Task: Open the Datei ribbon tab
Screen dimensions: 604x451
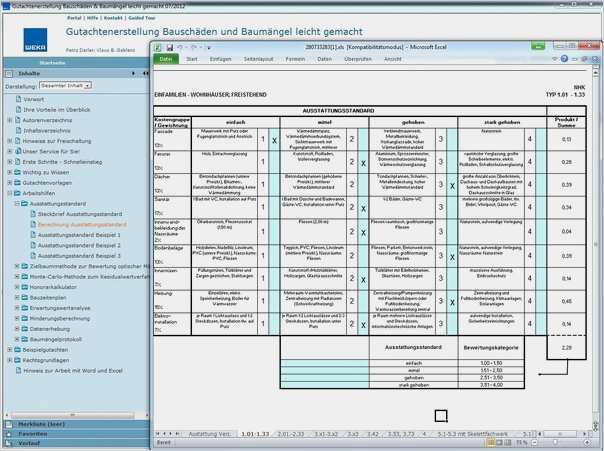Action: [165, 59]
